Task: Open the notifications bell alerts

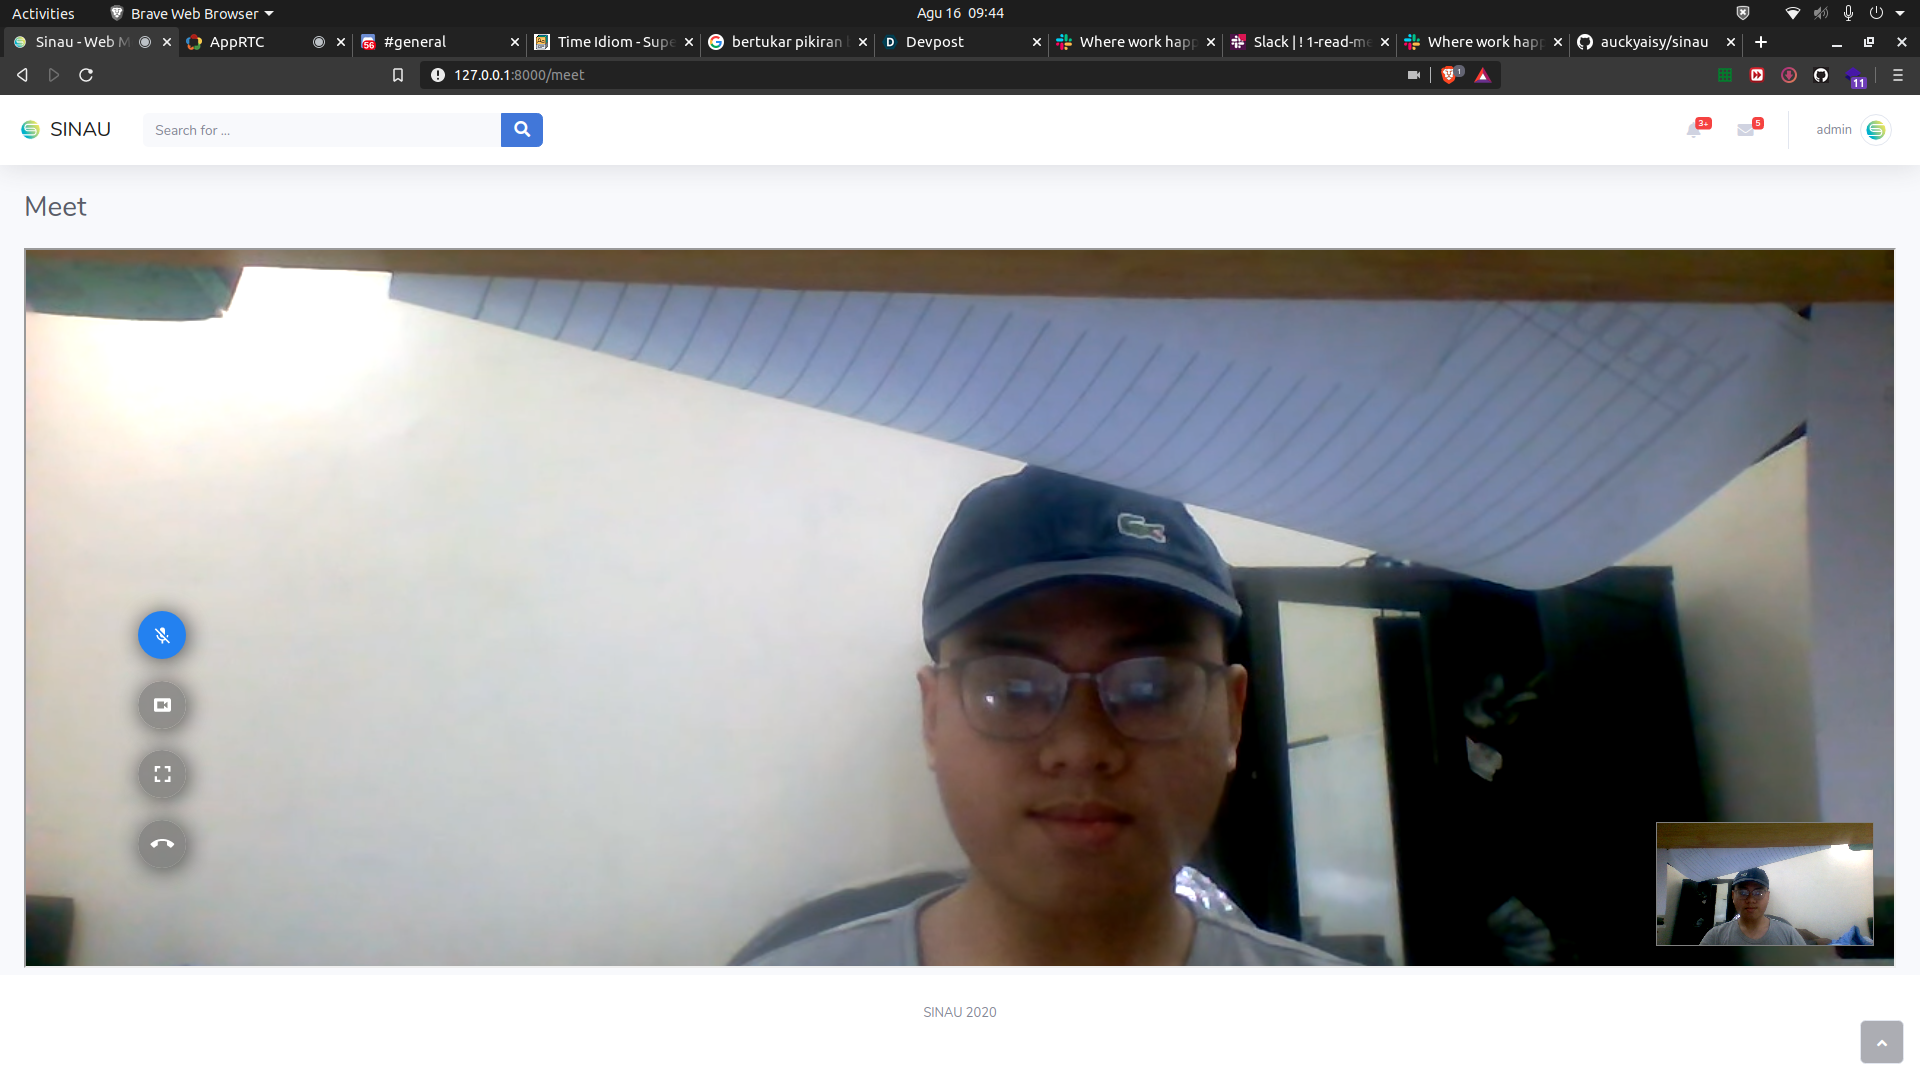Action: pyautogui.click(x=1694, y=130)
